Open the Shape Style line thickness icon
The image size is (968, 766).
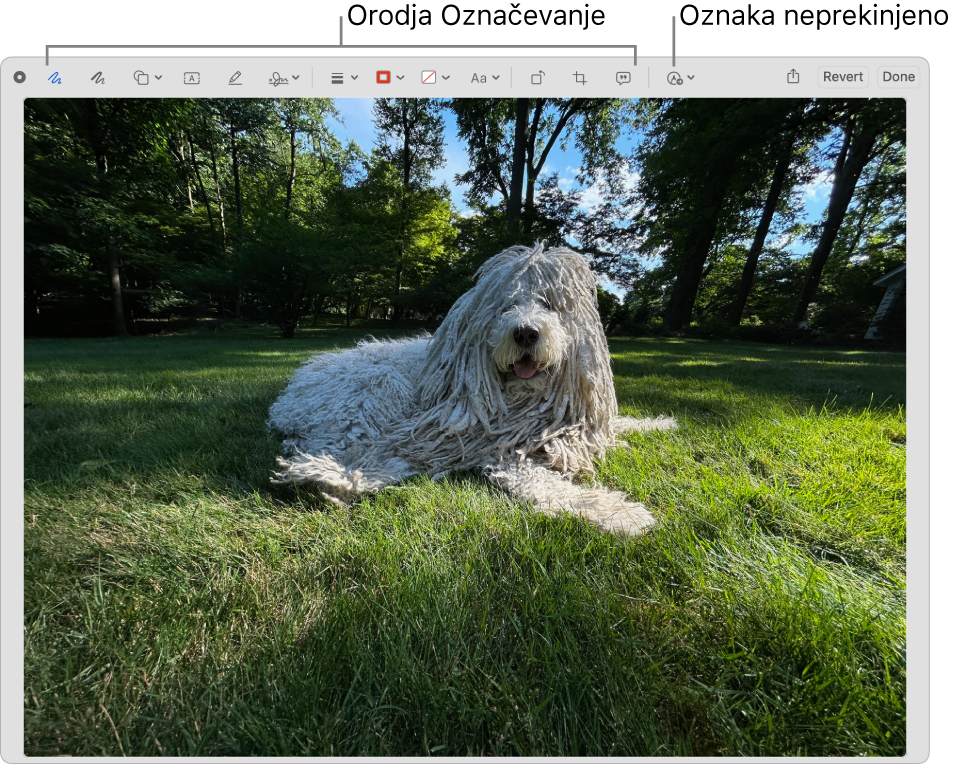click(x=337, y=78)
